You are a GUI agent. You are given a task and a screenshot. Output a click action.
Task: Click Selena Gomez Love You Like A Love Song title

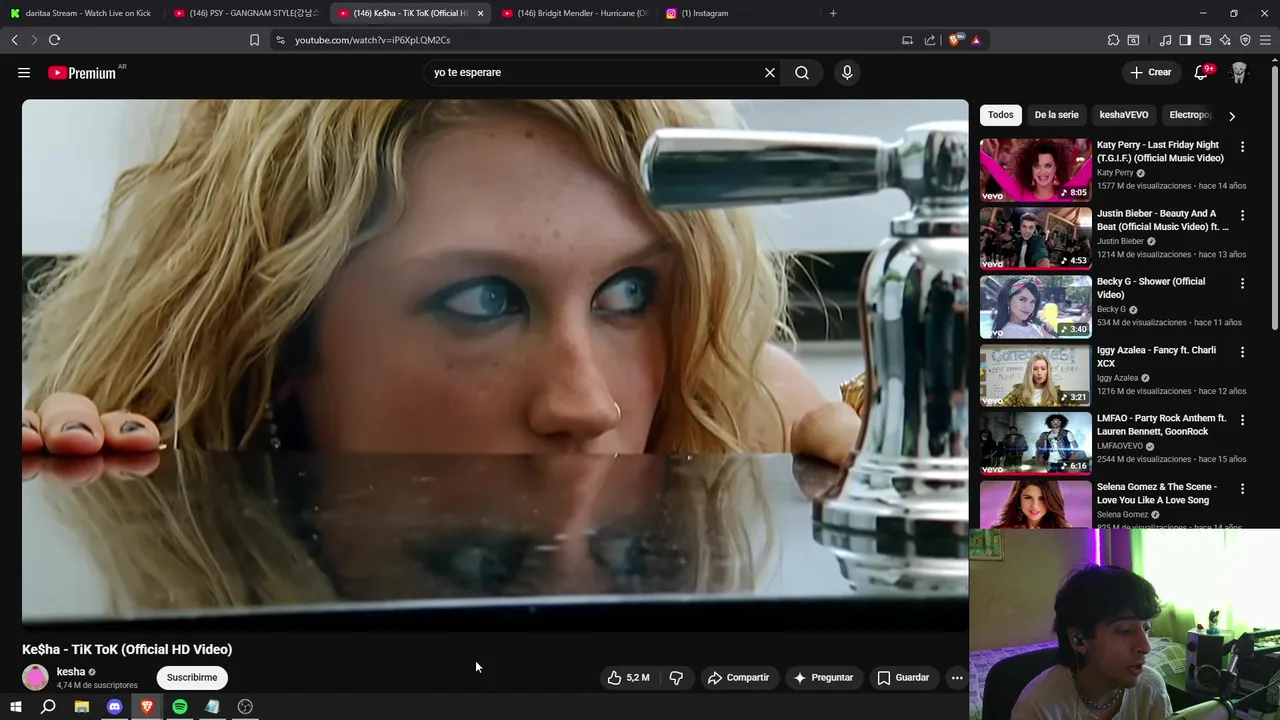tap(1157, 493)
